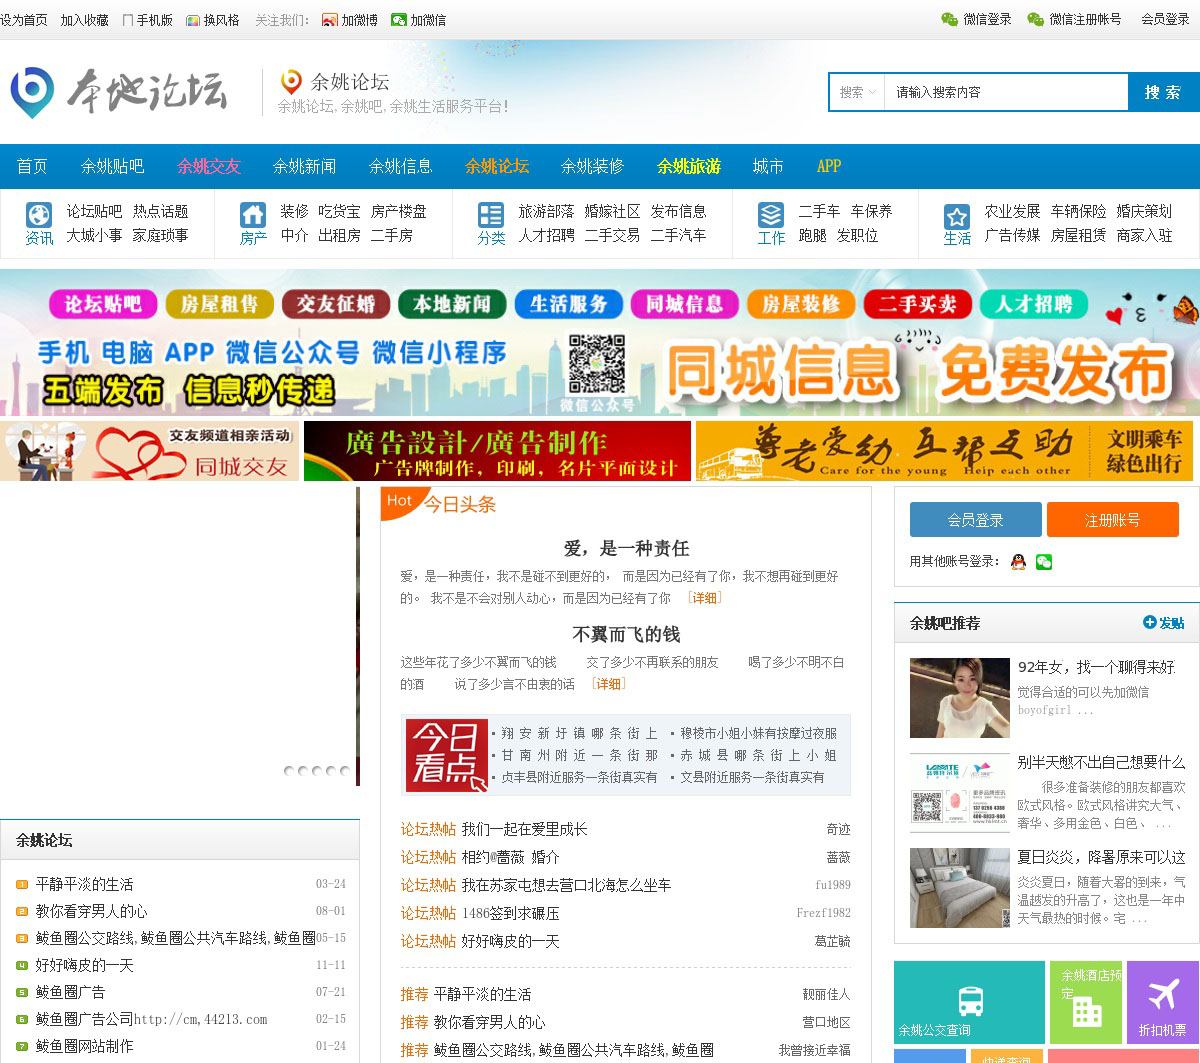The width and height of the screenshot is (1200, 1063).
Task: Open the 房产 house icon
Action: coord(253,215)
